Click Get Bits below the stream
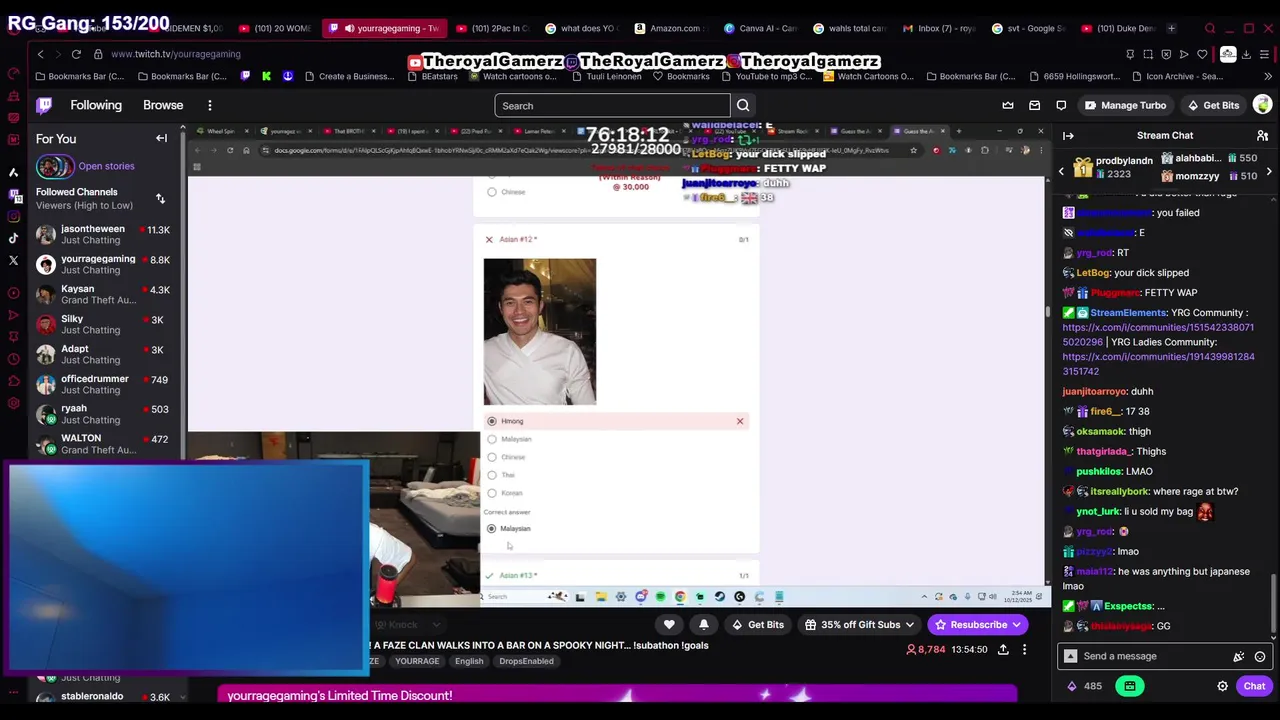The width and height of the screenshot is (1280, 720). pos(757,624)
